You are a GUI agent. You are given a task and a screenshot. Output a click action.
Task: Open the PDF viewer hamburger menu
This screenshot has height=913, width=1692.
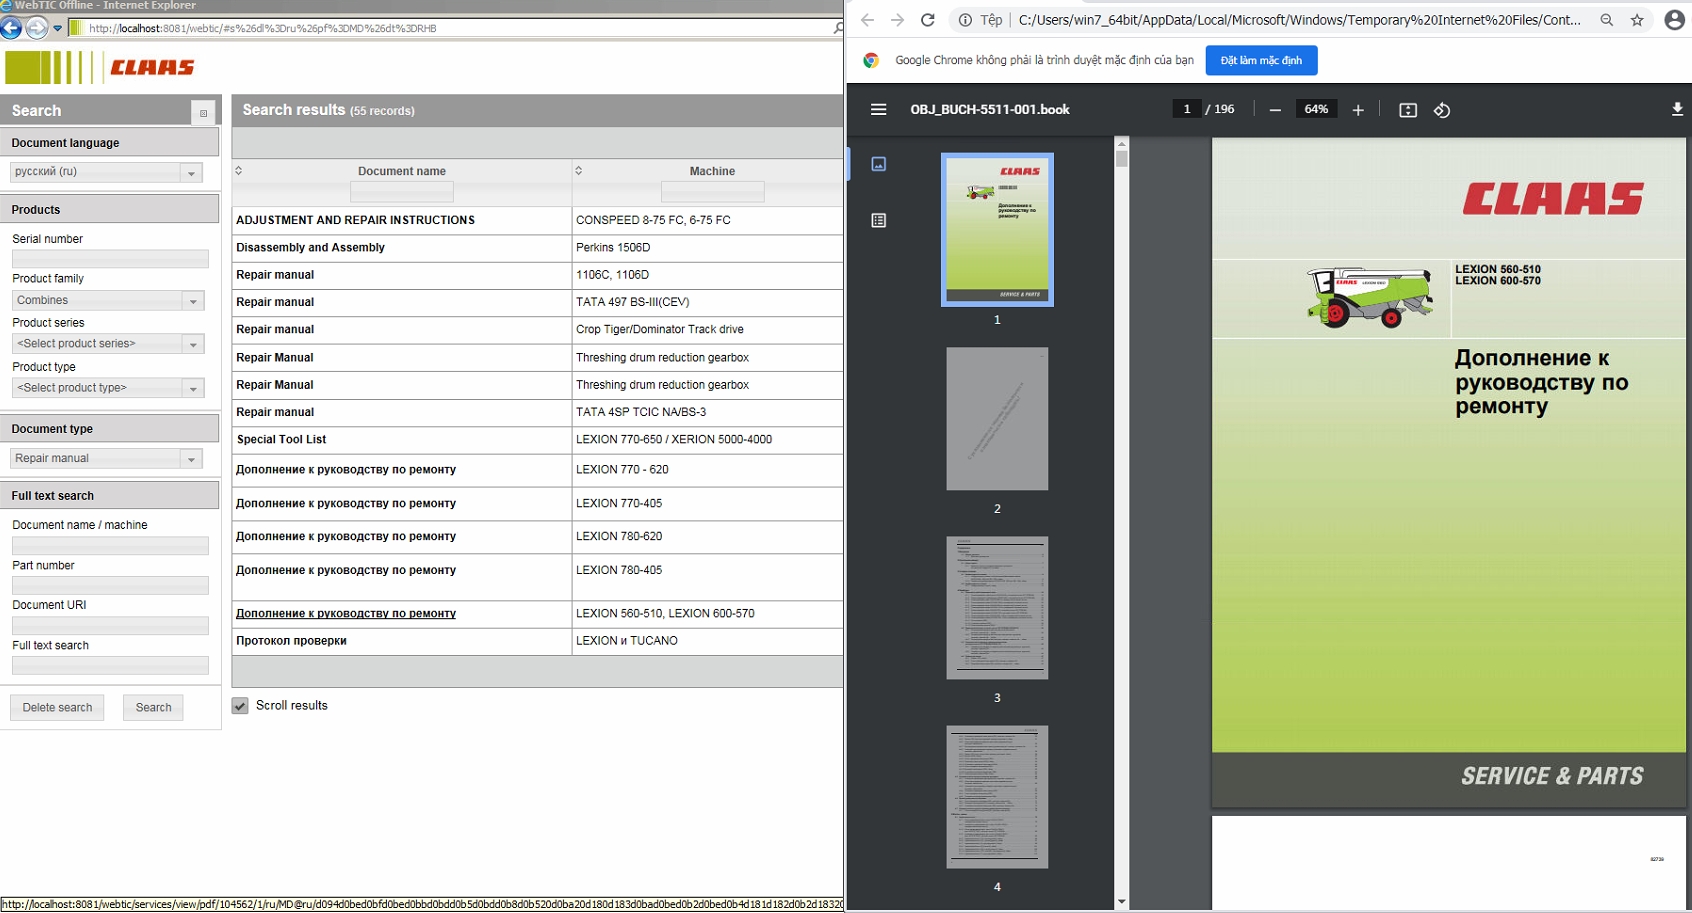(878, 109)
